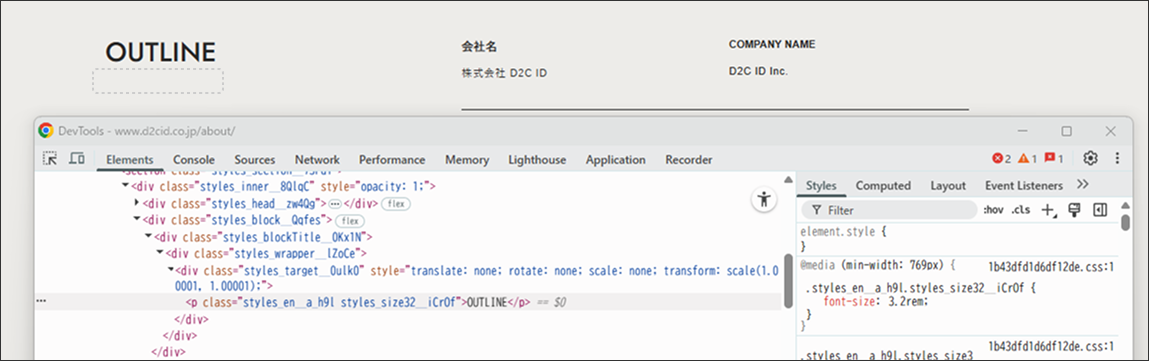The image size is (1149, 361).
Task: Open the Recorder tab
Action: (689, 160)
